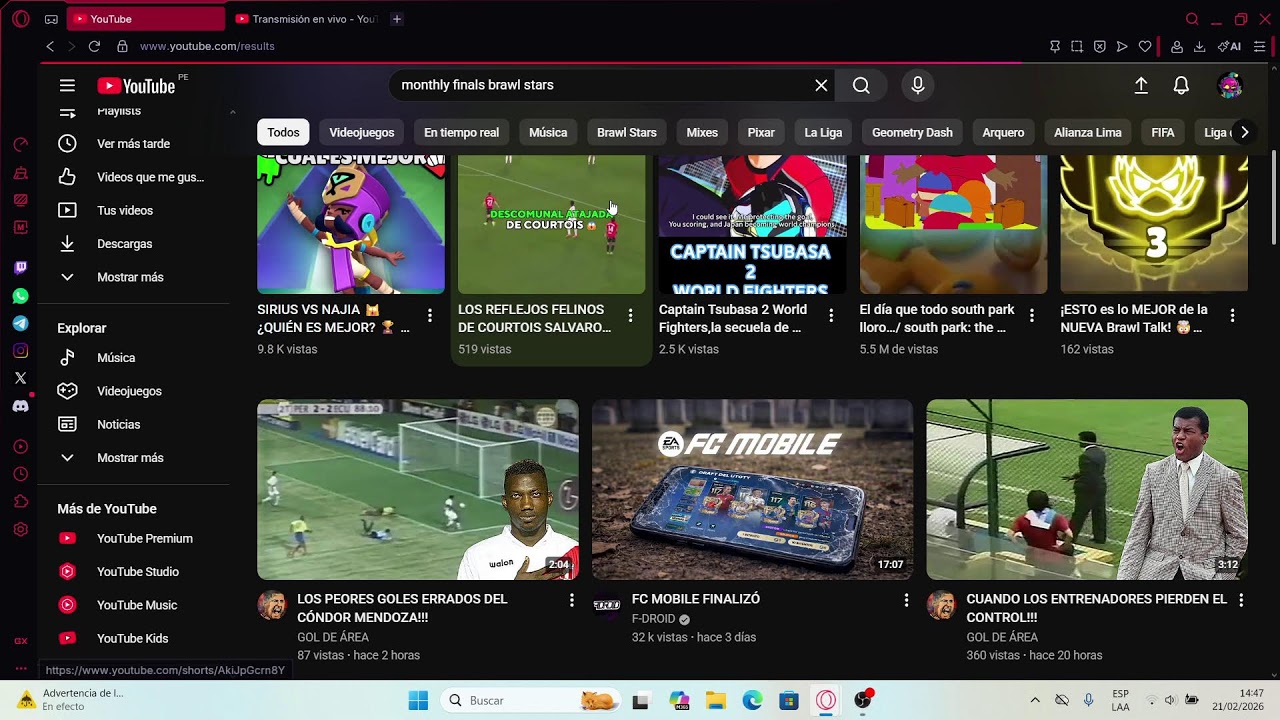The image size is (1280, 720).
Task: Select the 'Geometry Dash' filter chip
Action: pyautogui.click(x=912, y=132)
